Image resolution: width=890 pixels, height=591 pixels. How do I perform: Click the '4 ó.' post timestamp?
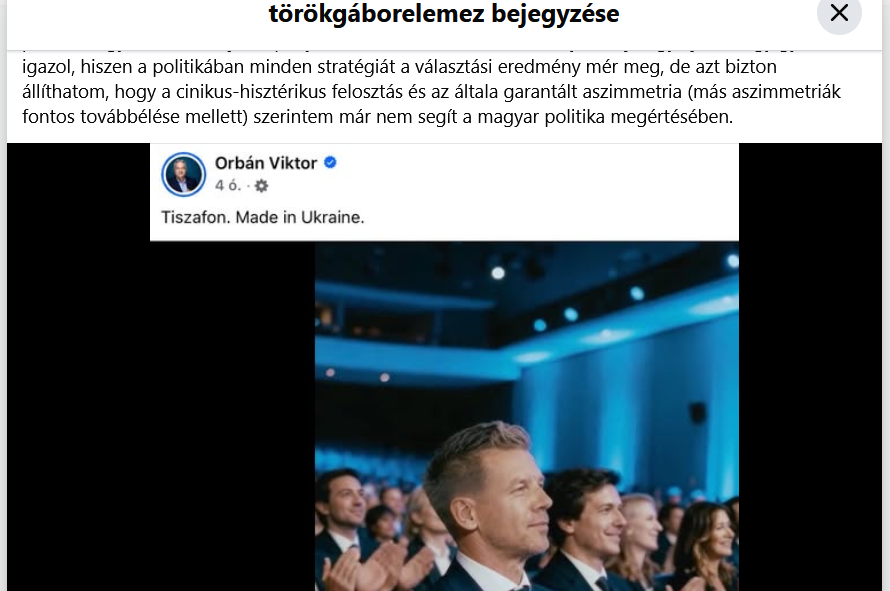point(228,185)
